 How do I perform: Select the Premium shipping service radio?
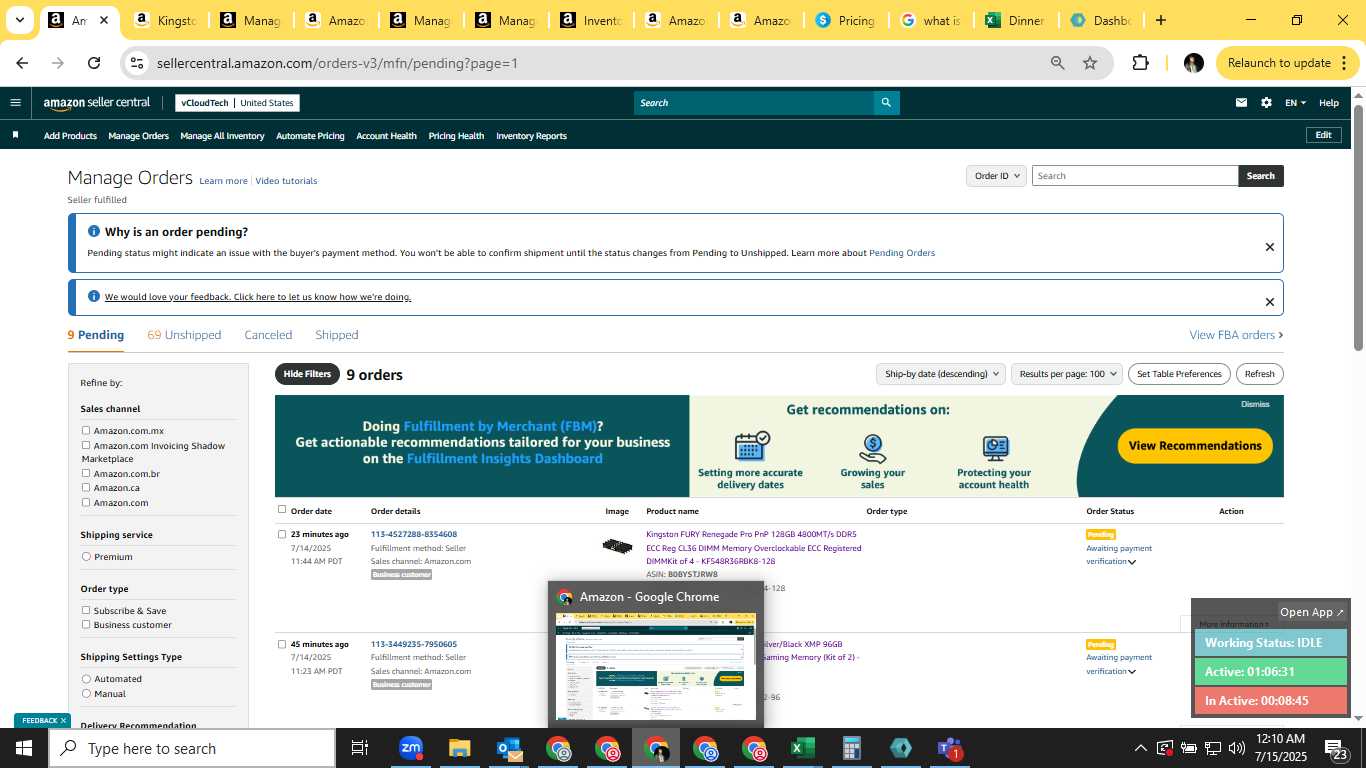(x=86, y=557)
